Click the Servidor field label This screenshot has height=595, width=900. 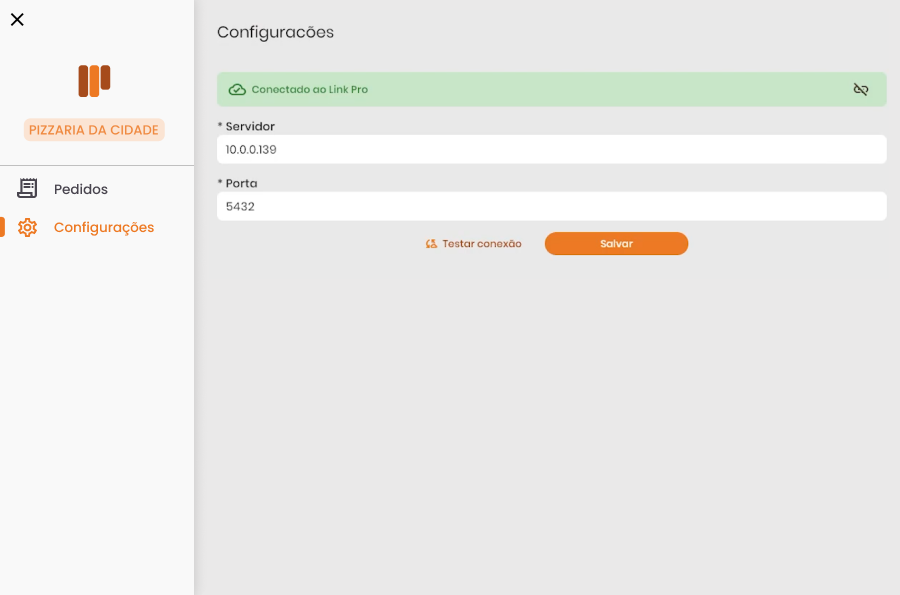(x=249, y=126)
